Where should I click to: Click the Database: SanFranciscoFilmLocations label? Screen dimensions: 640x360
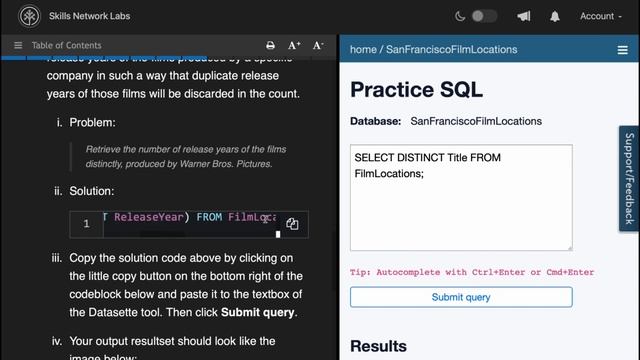446,121
